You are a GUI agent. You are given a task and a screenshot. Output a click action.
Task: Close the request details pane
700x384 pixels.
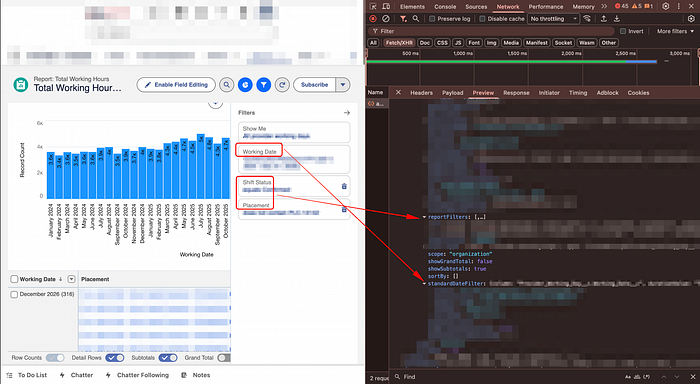click(x=398, y=92)
